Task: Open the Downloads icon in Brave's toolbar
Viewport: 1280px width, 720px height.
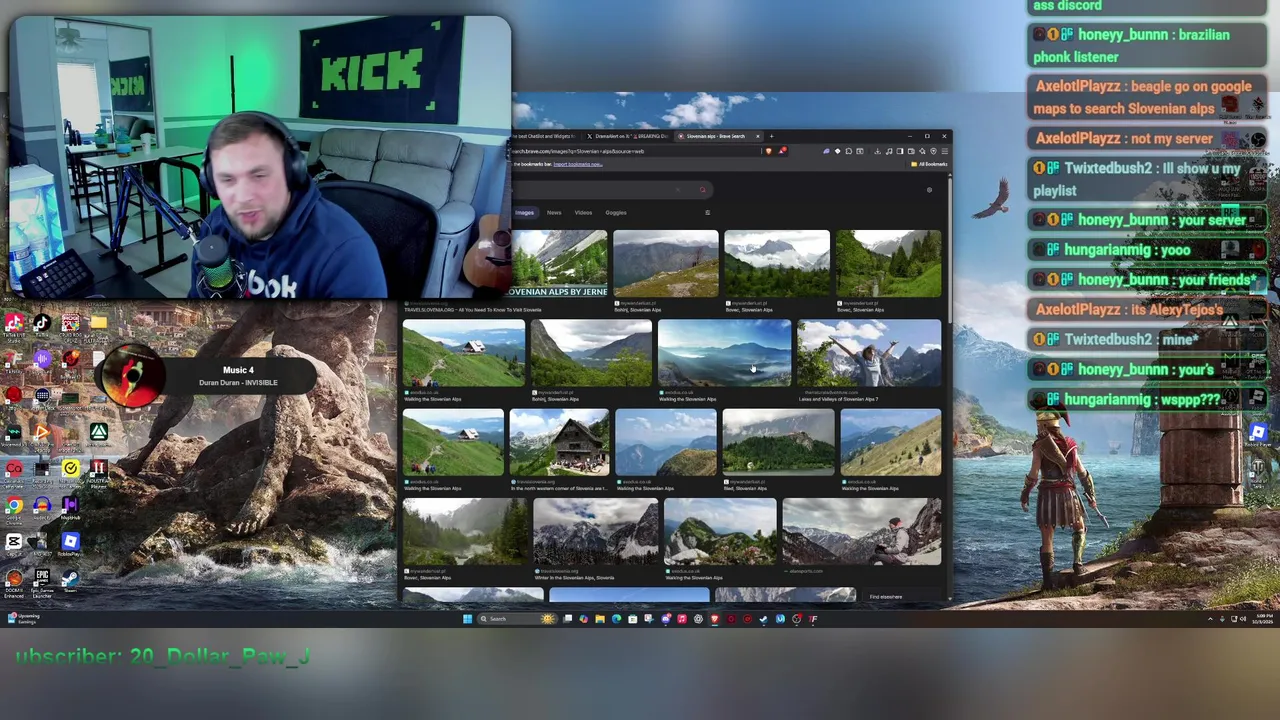Action: [x=877, y=151]
